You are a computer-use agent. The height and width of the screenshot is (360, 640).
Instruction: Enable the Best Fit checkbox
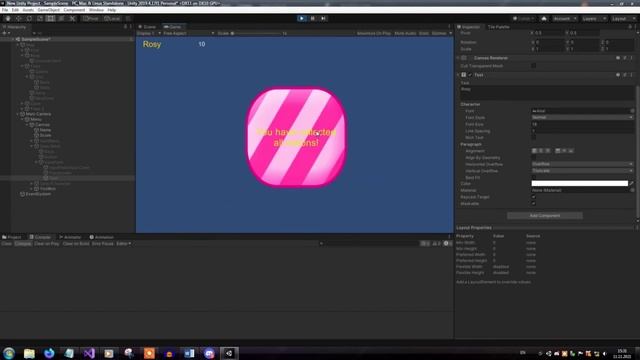(x=534, y=178)
